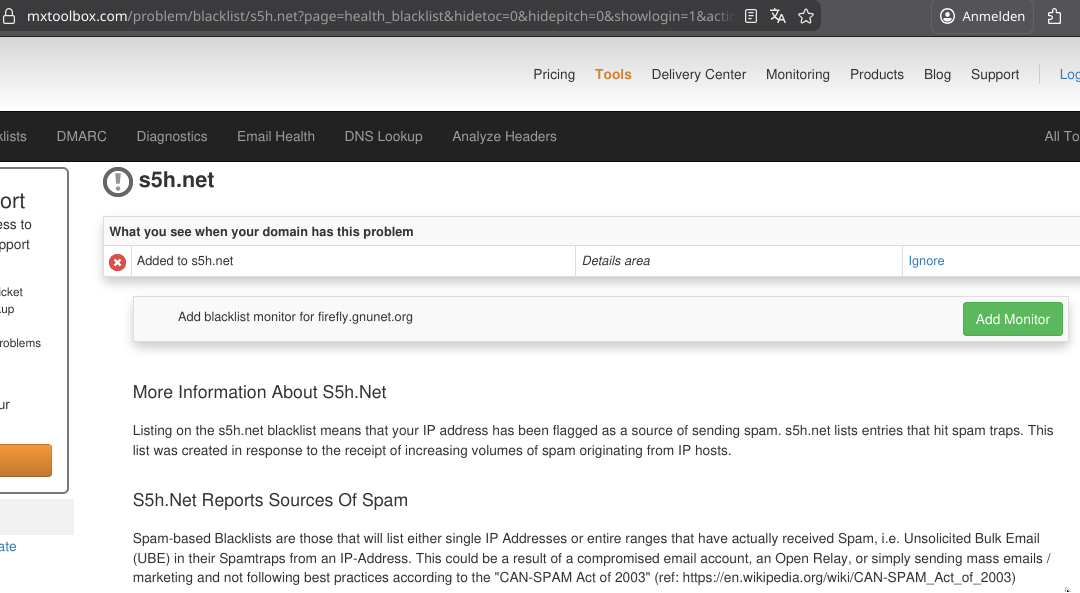Click the translate page icon

point(778,16)
